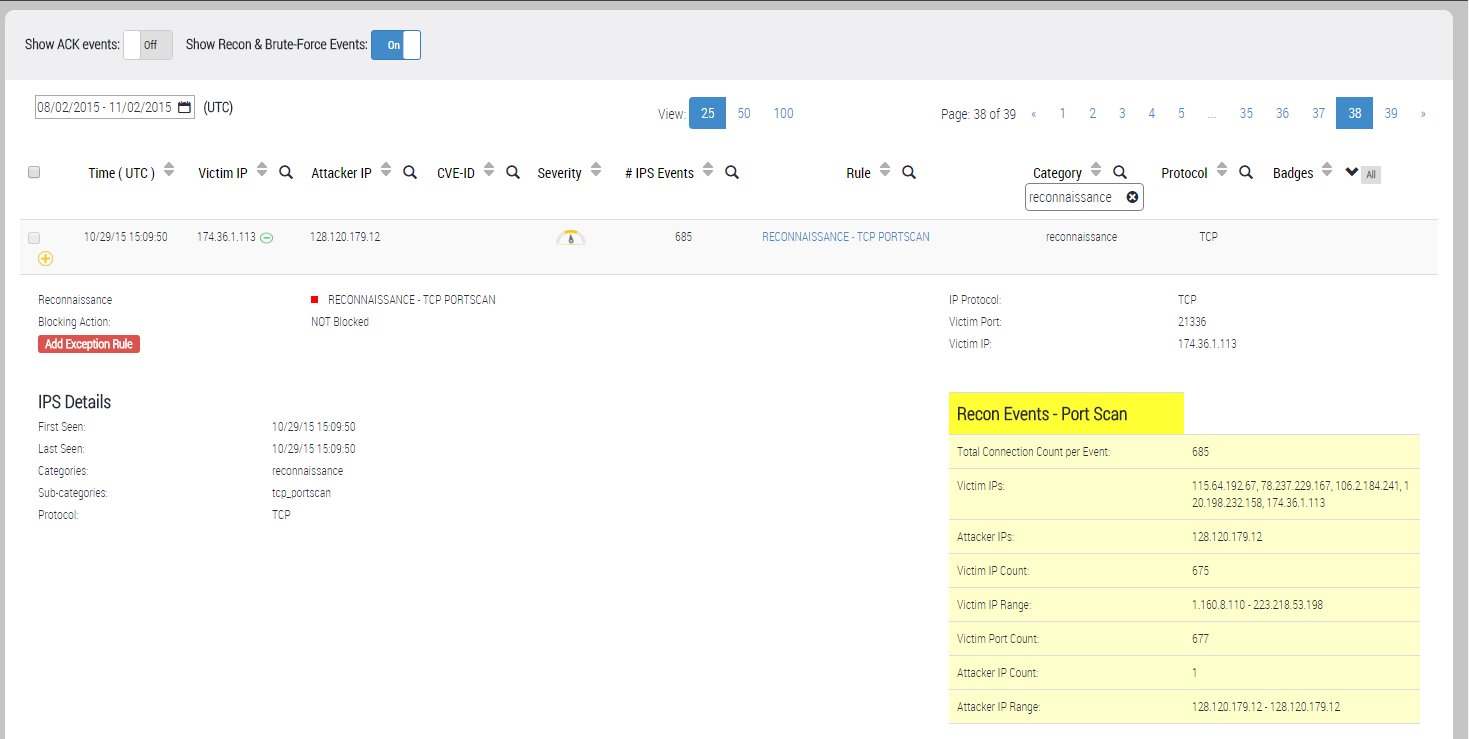Click the green minus icon beside 174.36.1.113

coord(267,238)
